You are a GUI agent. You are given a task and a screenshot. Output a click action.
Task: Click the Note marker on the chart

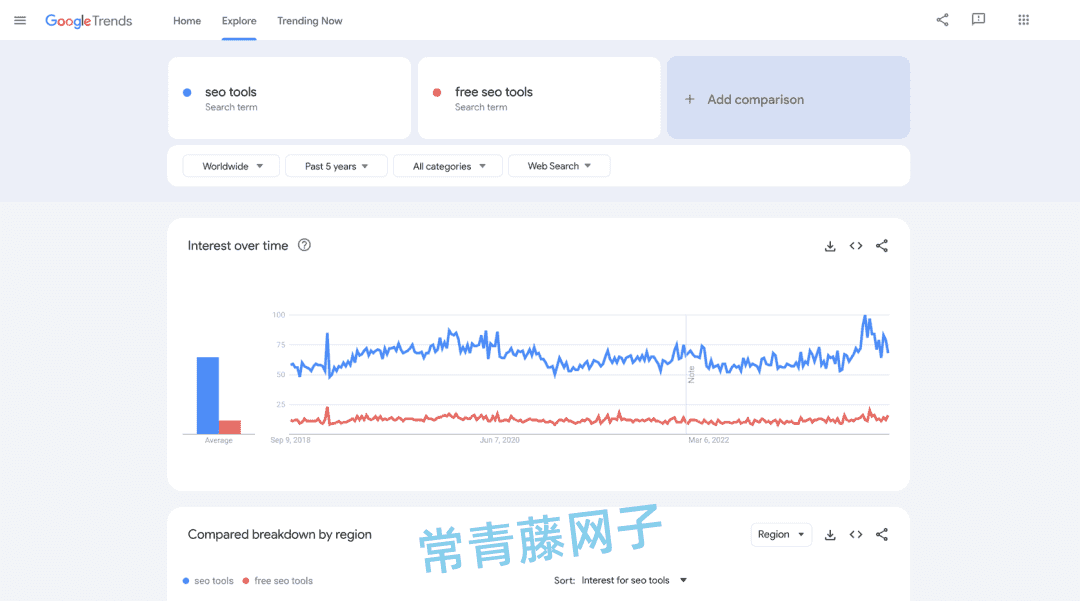[x=691, y=375]
